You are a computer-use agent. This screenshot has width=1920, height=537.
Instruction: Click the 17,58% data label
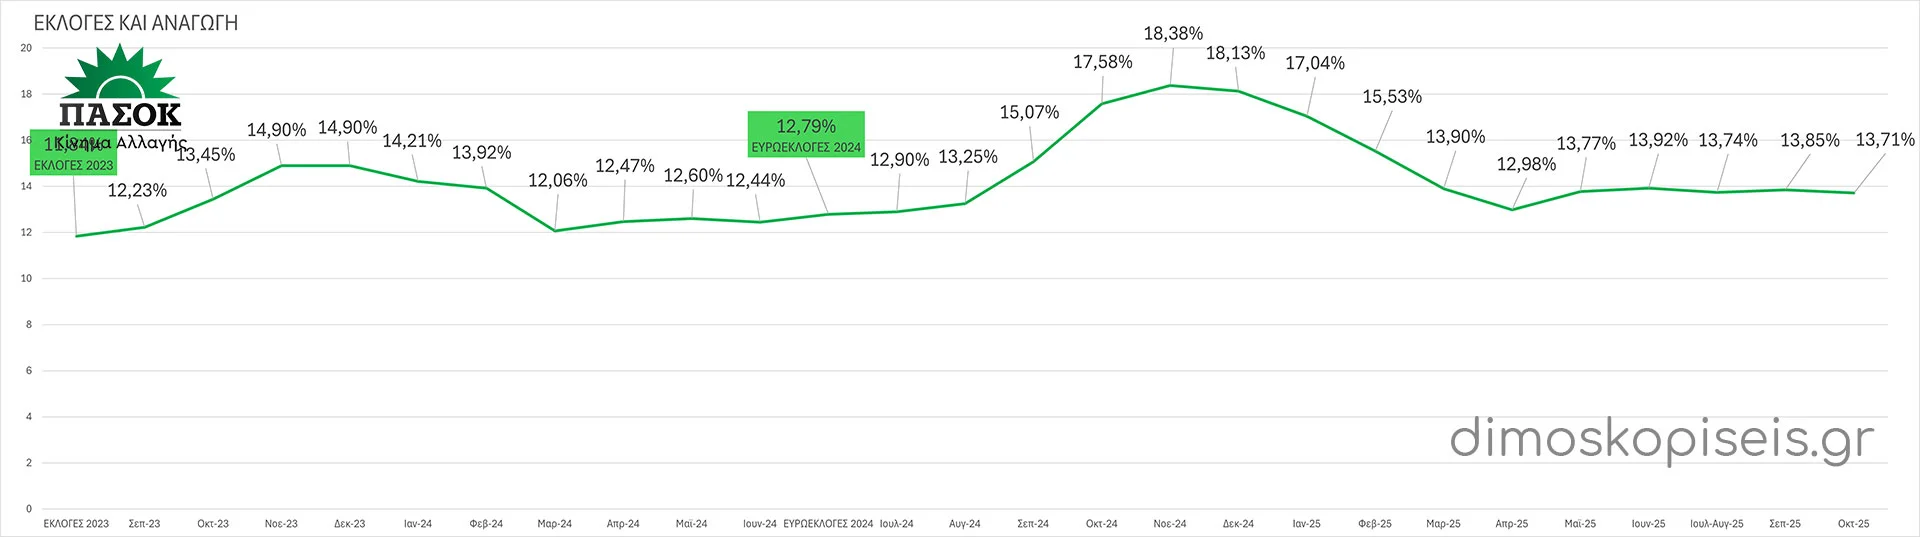click(1102, 62)
